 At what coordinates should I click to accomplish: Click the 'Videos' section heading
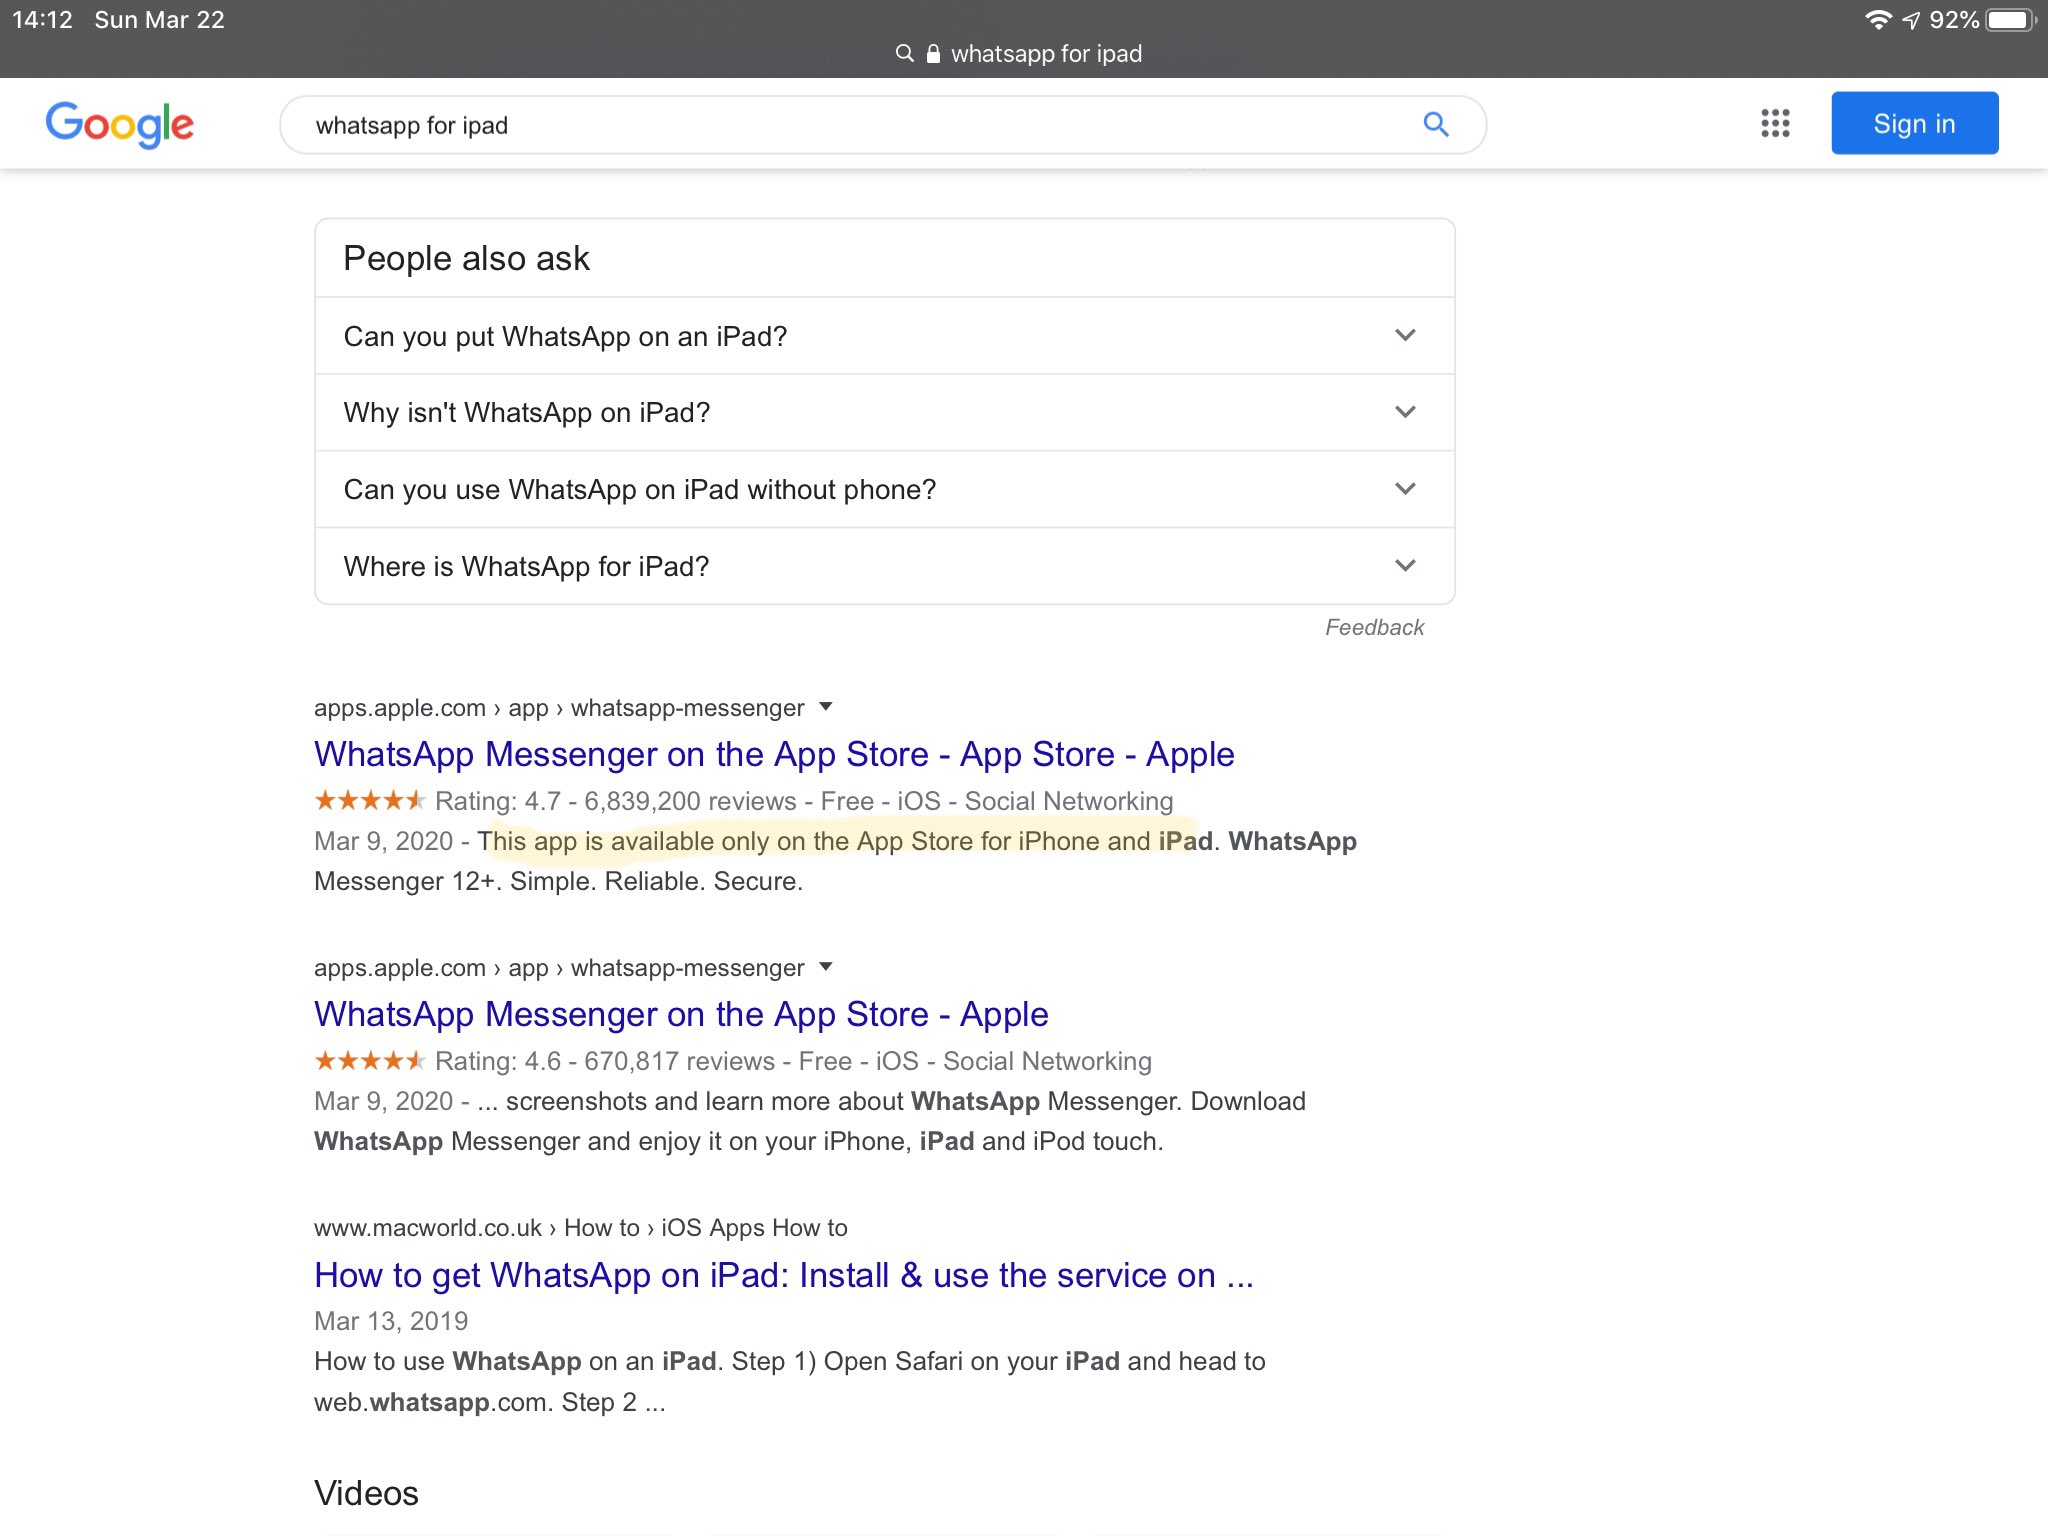pos(366,1493)
